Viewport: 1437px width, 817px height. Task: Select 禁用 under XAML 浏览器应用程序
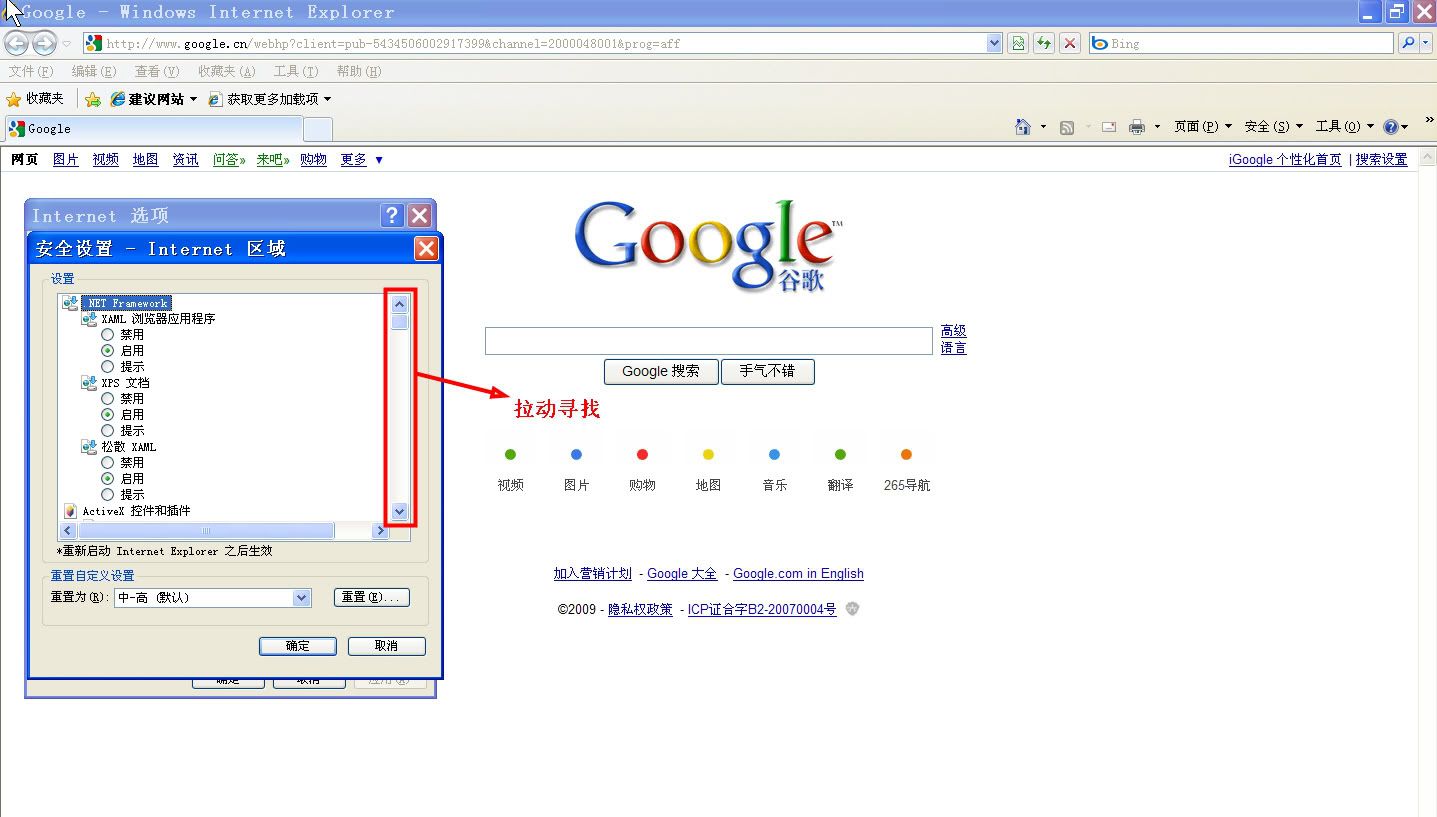[x=107, y=334]
